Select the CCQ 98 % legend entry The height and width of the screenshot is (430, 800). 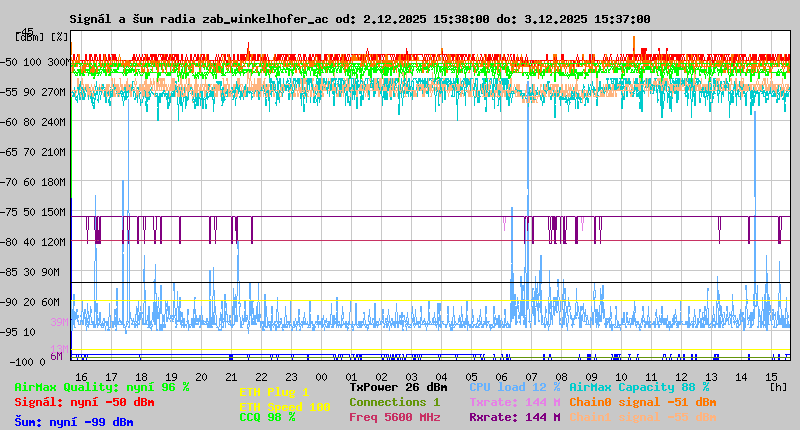tap(267, 418)
